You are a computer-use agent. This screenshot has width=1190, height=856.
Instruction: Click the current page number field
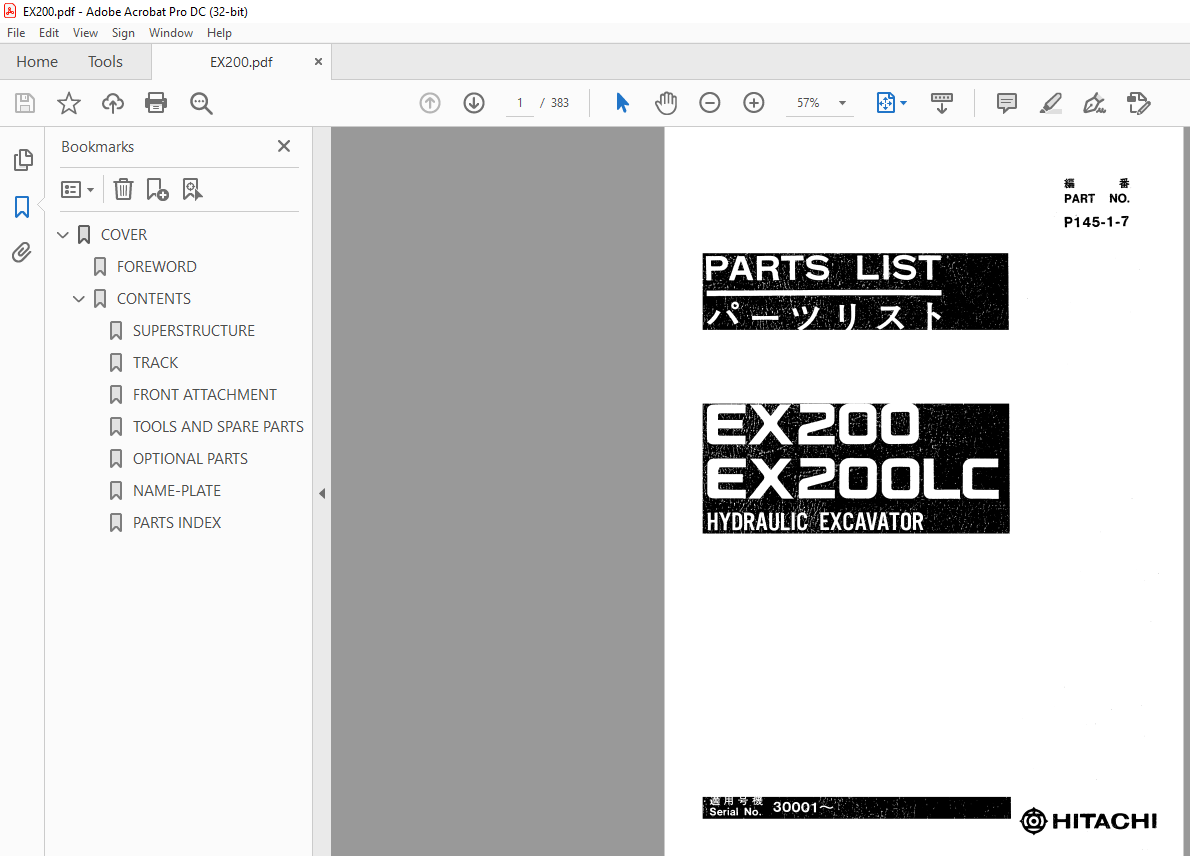point(520,102)
